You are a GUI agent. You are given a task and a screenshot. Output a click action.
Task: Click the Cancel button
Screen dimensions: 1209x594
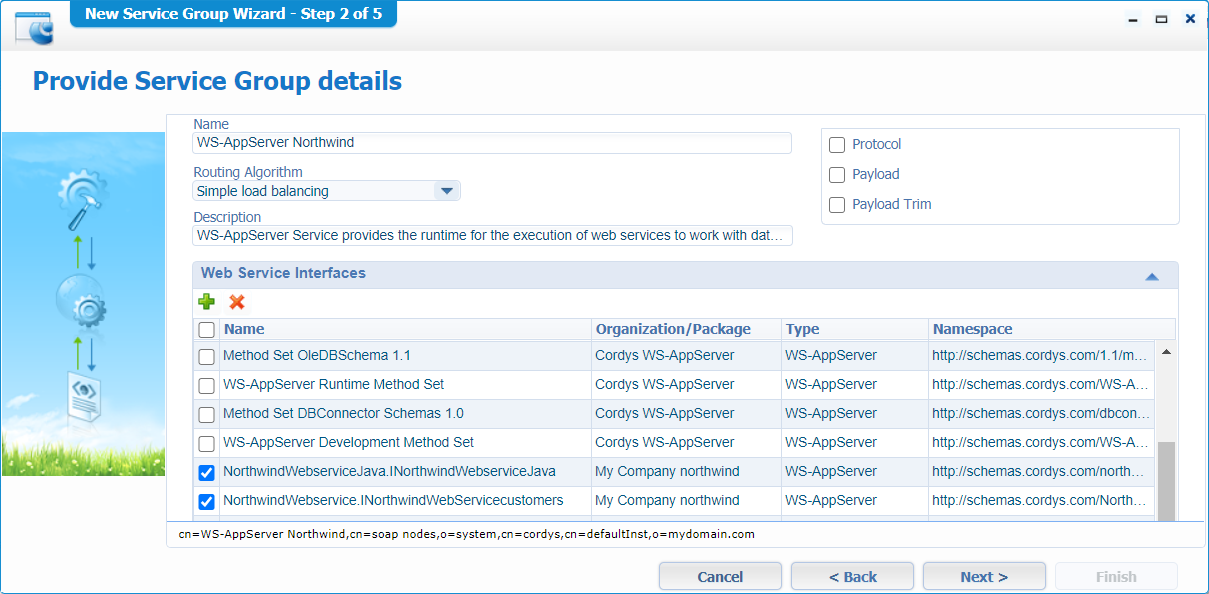[x=720, y=577]
